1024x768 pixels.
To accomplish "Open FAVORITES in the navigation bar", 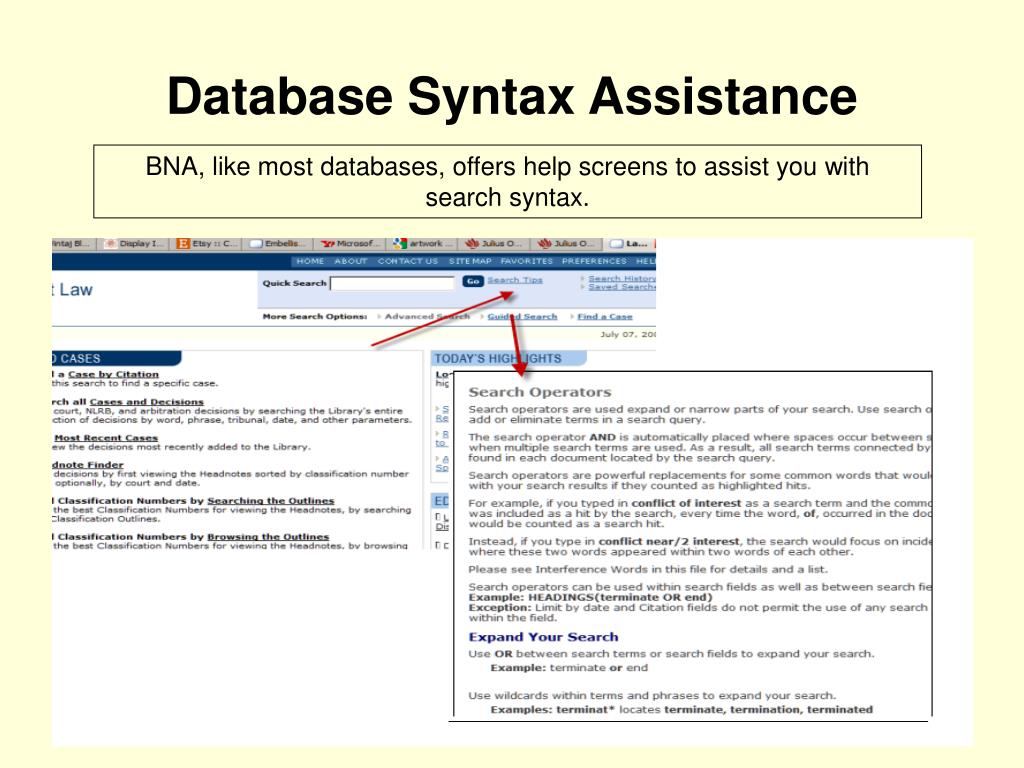I will 526,261.
